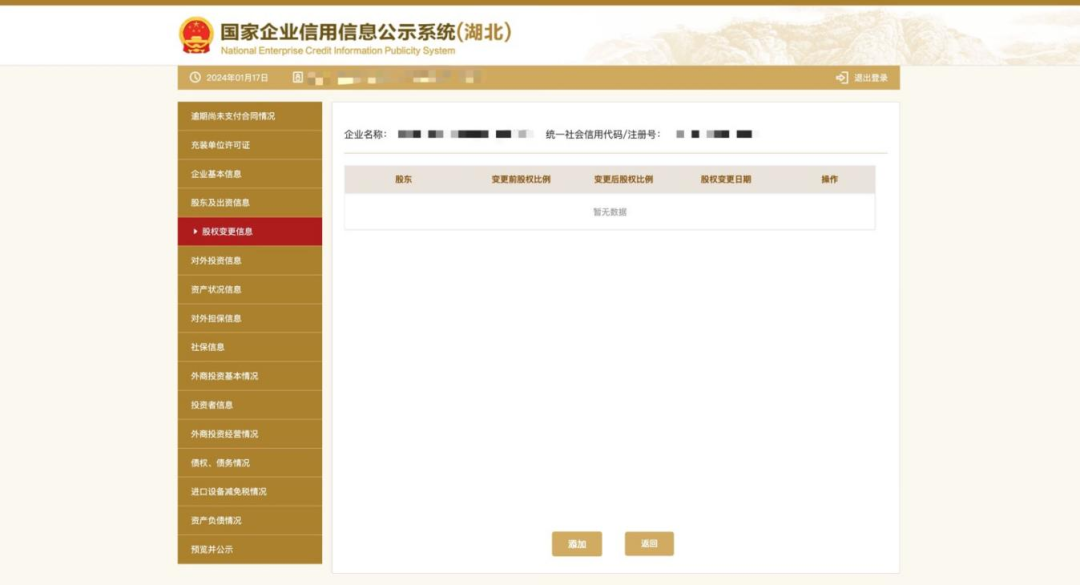Click the 股权变更日期 column header
The width and height of the screenshot is (1080, 585).
pos(725,180)
